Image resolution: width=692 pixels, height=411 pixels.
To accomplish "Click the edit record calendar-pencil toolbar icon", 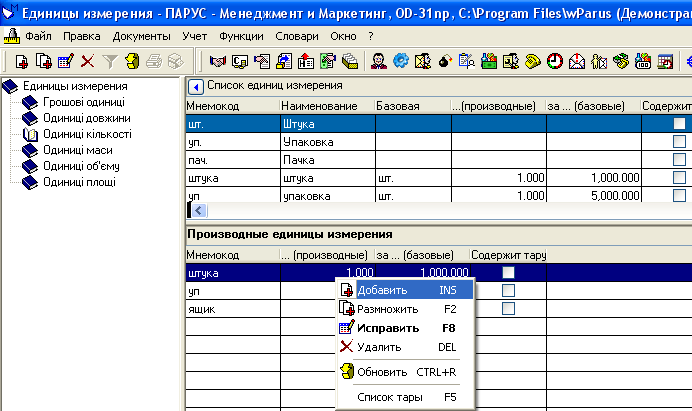I will point(65,61).
